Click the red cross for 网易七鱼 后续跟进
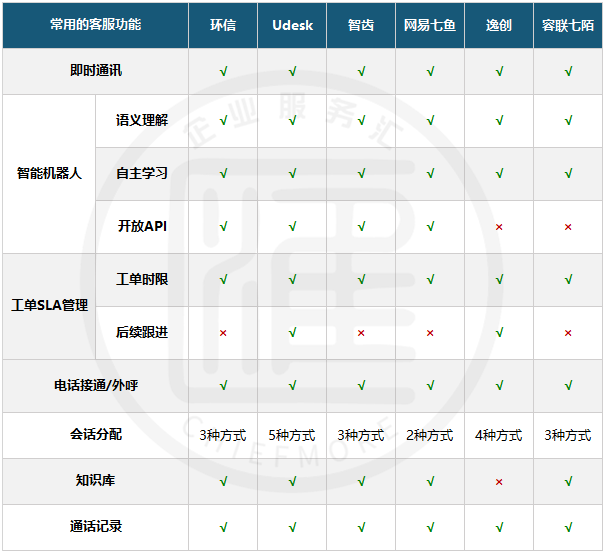The height and width of the screenshot is (553, 605). 430,333
